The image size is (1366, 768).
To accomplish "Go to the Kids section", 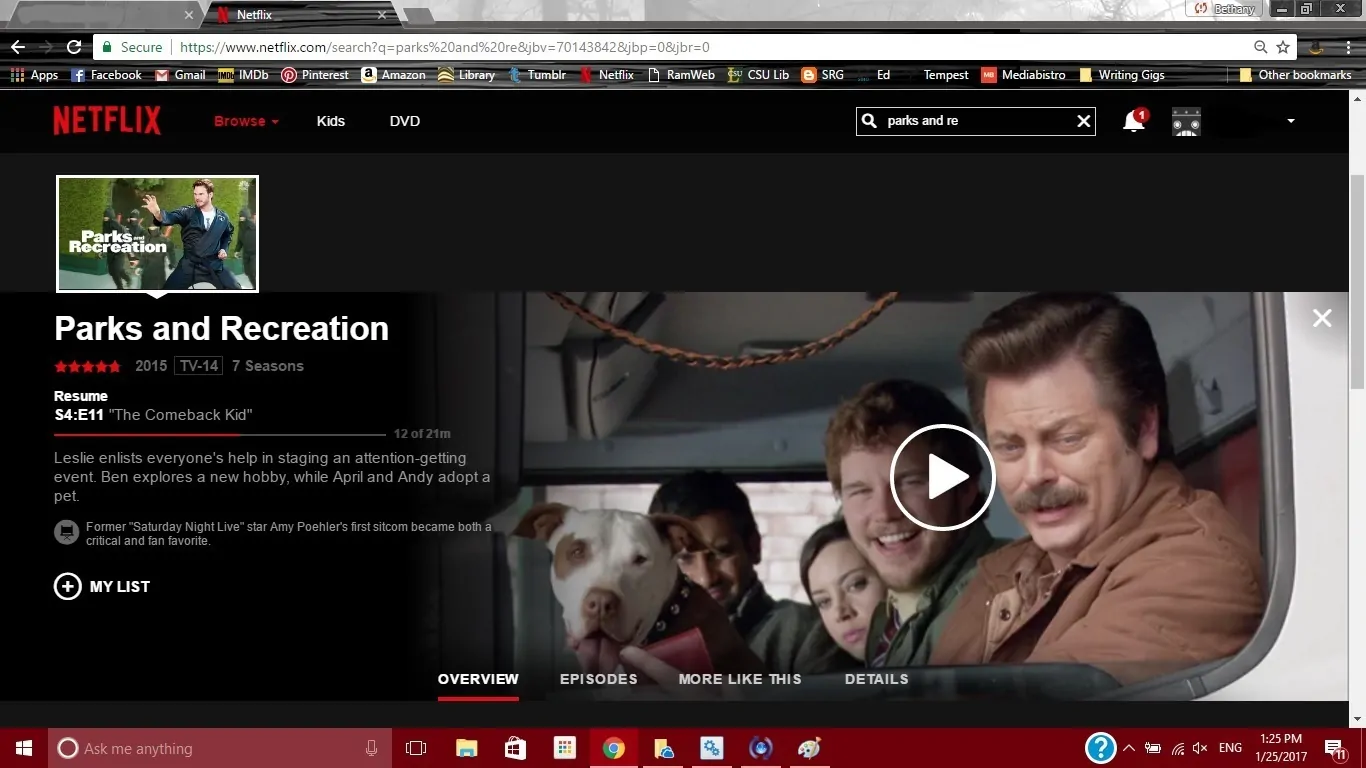I will [x=331, y=121].
